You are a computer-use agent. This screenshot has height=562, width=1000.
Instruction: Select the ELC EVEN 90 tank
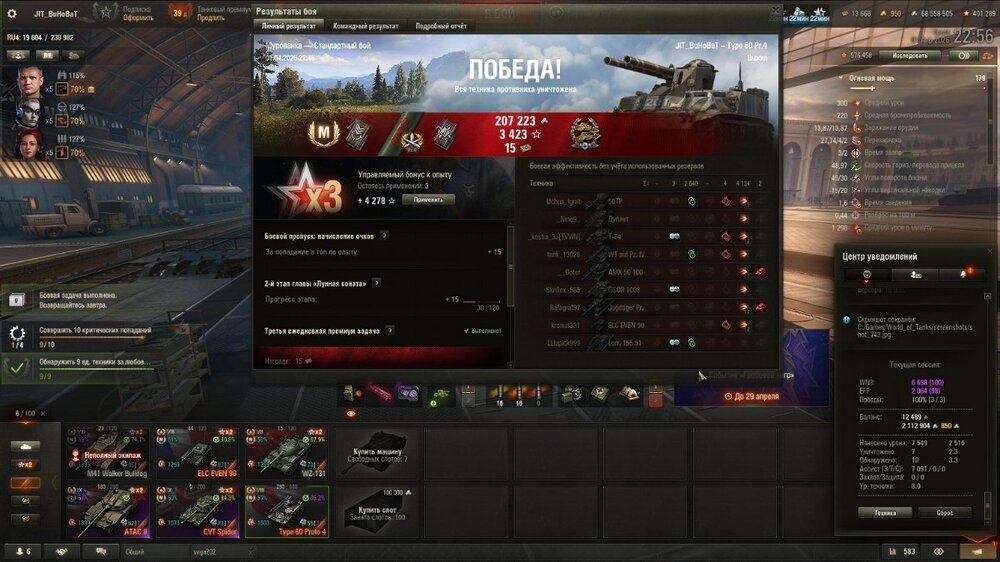(x=196, y=453)
